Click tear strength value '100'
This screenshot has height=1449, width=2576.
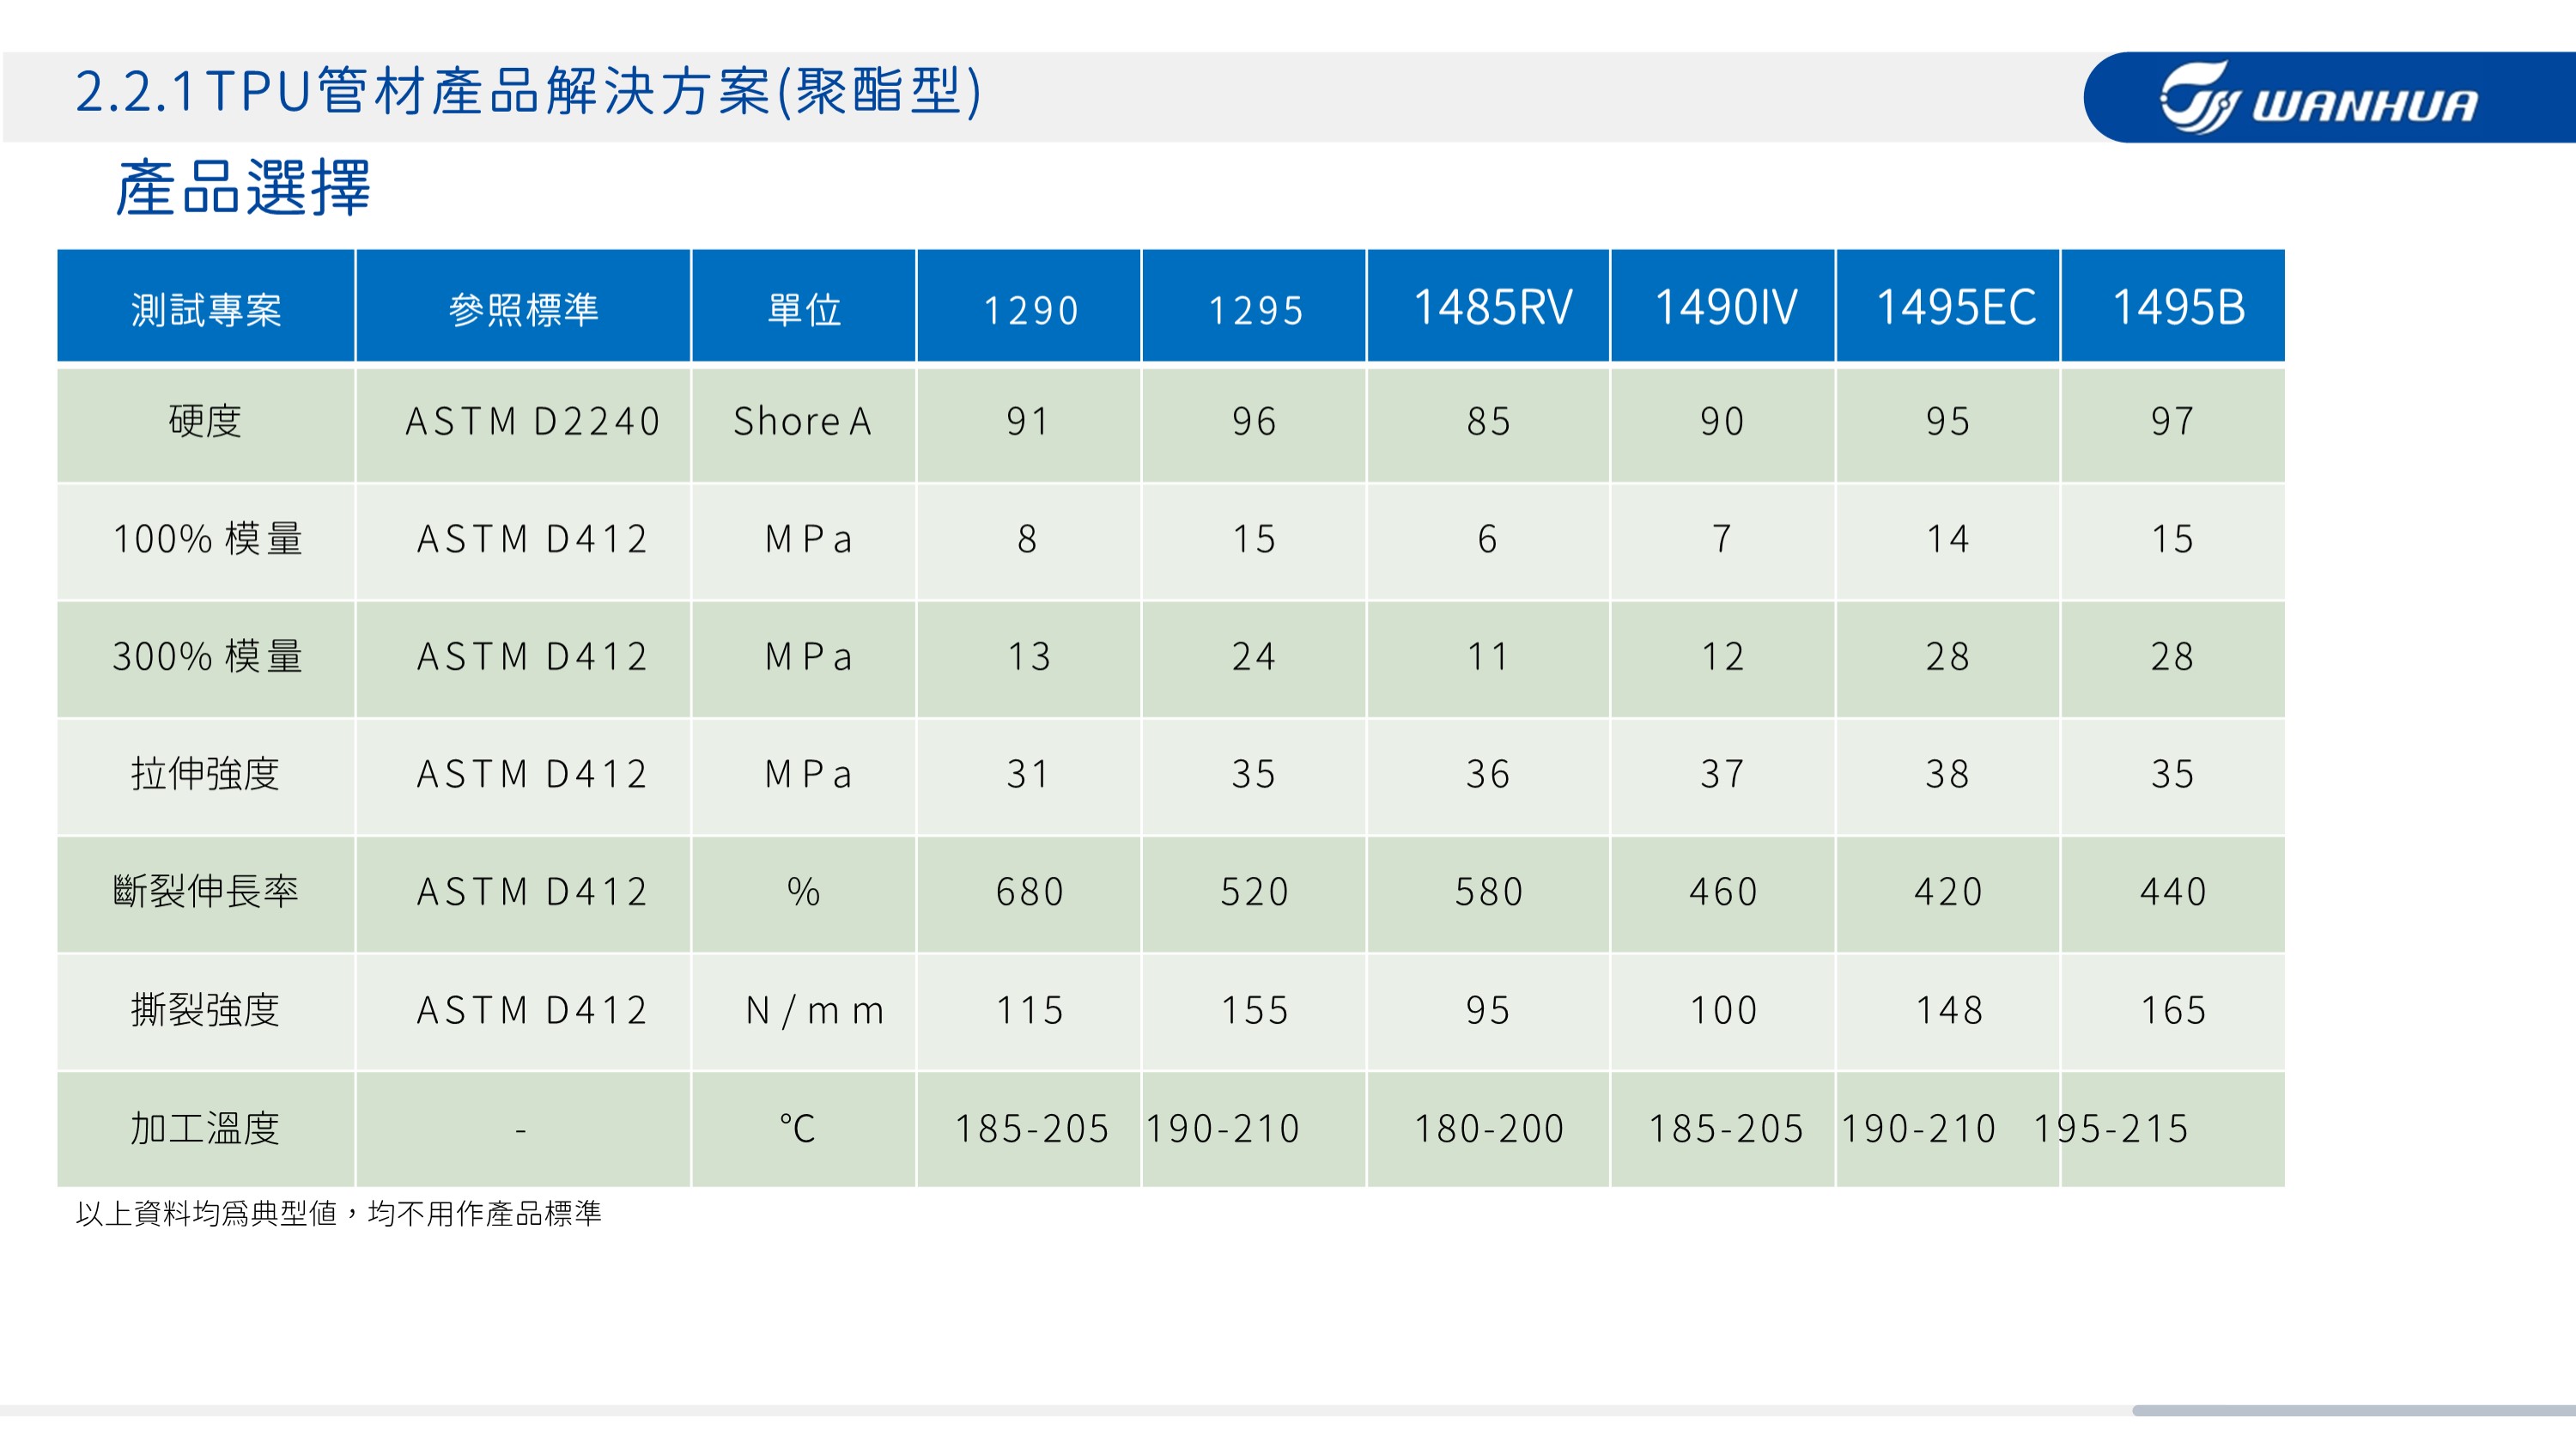click(x=1723, y=1010)
